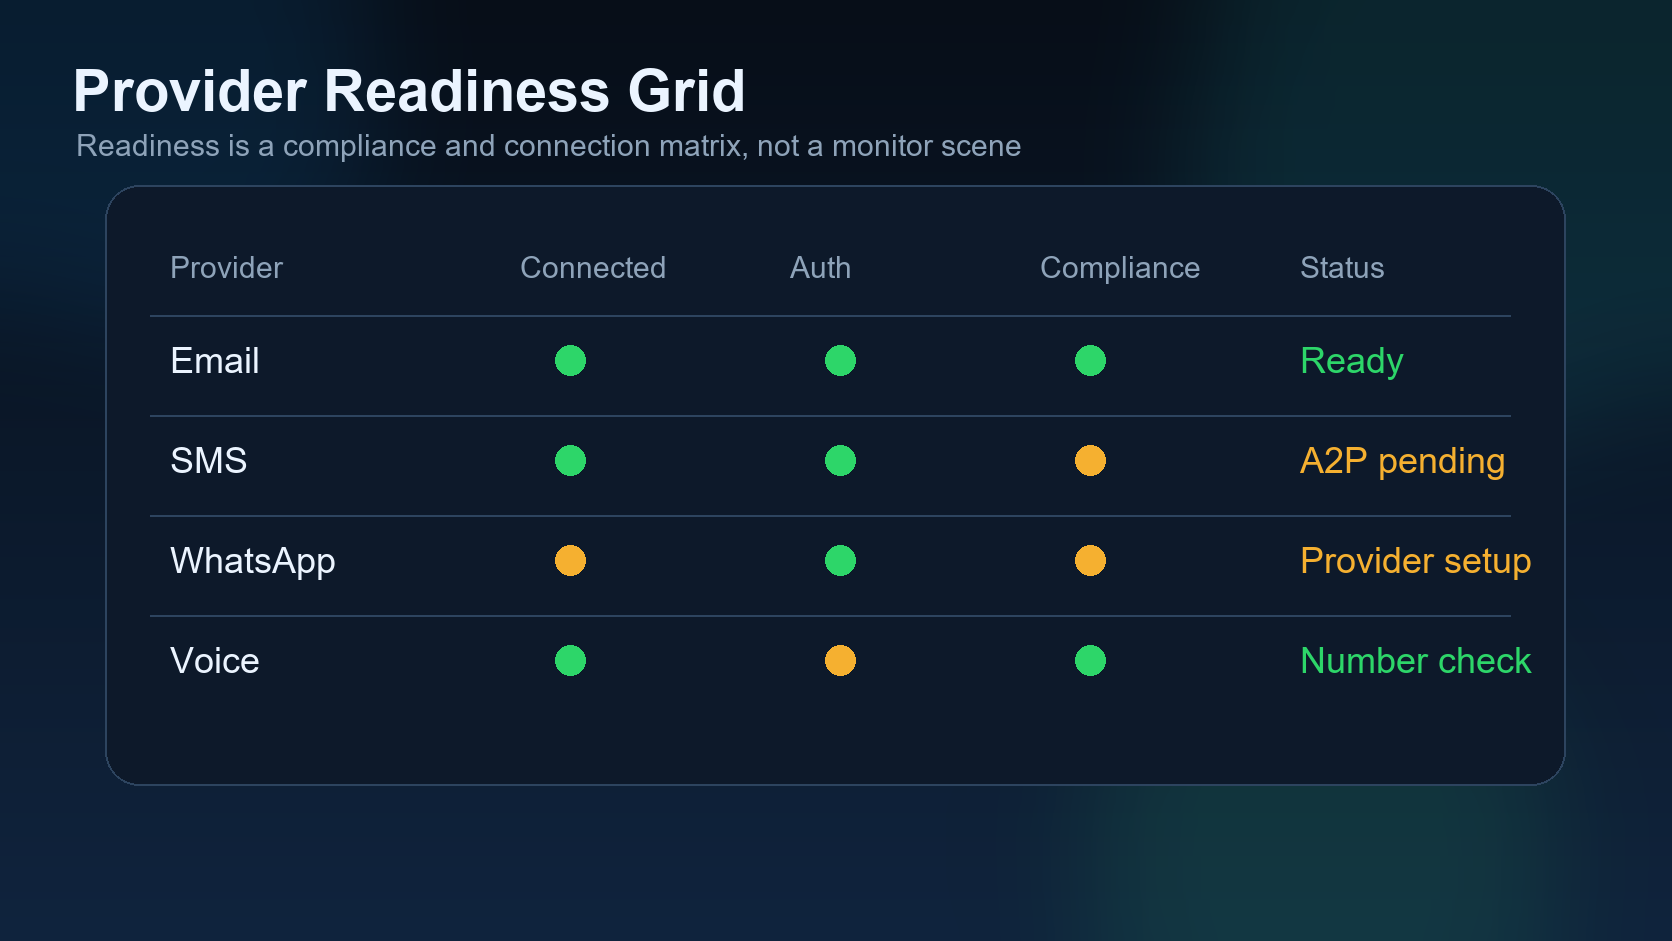This screenshot has height=941, width=1672.
Task: Click the Ready status text
Action: [x=1352, y=361]
